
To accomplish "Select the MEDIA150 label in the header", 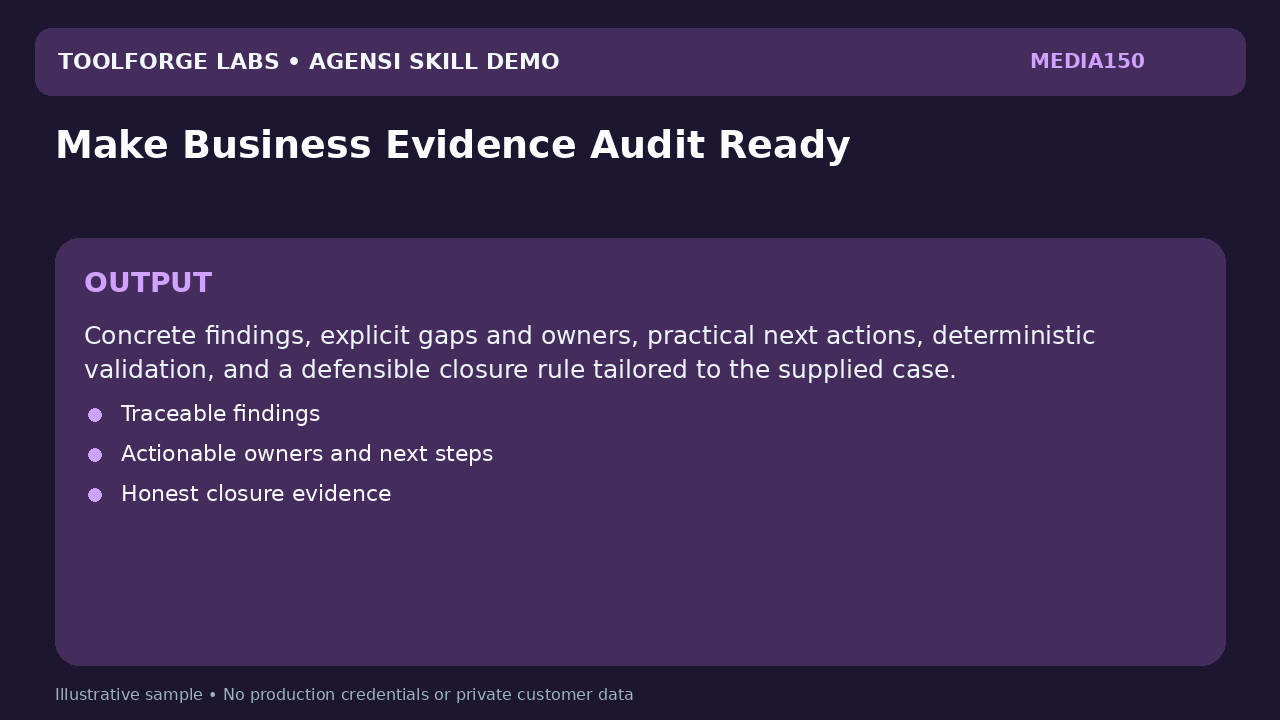I will click(1087, 62).
